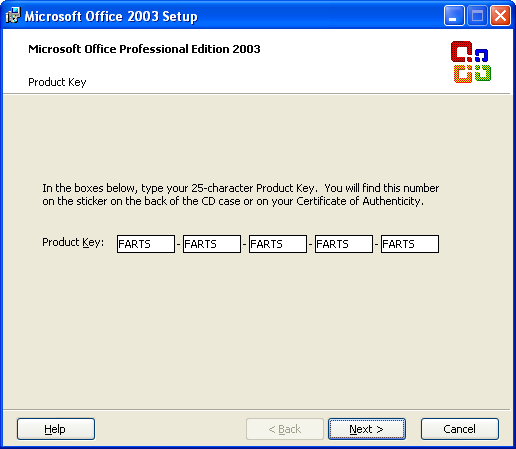Close the Office 2003 Setup window

click(500, 16)
